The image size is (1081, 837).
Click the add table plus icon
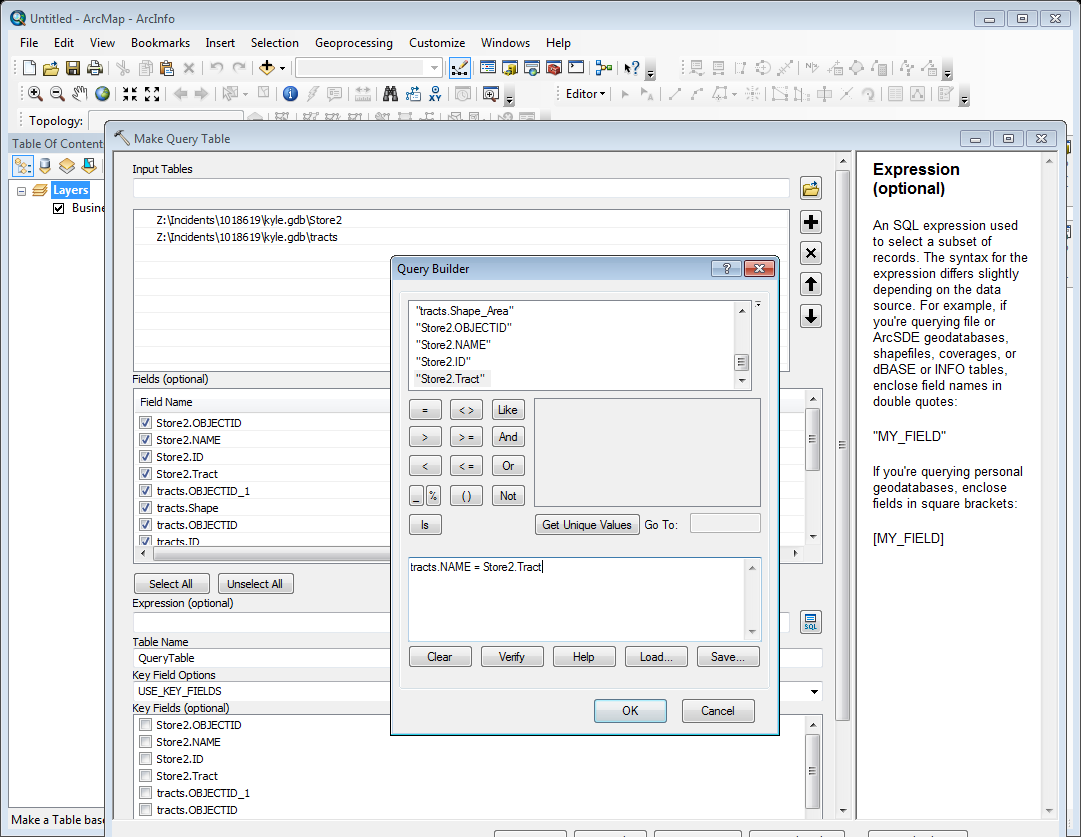[811, 222]
